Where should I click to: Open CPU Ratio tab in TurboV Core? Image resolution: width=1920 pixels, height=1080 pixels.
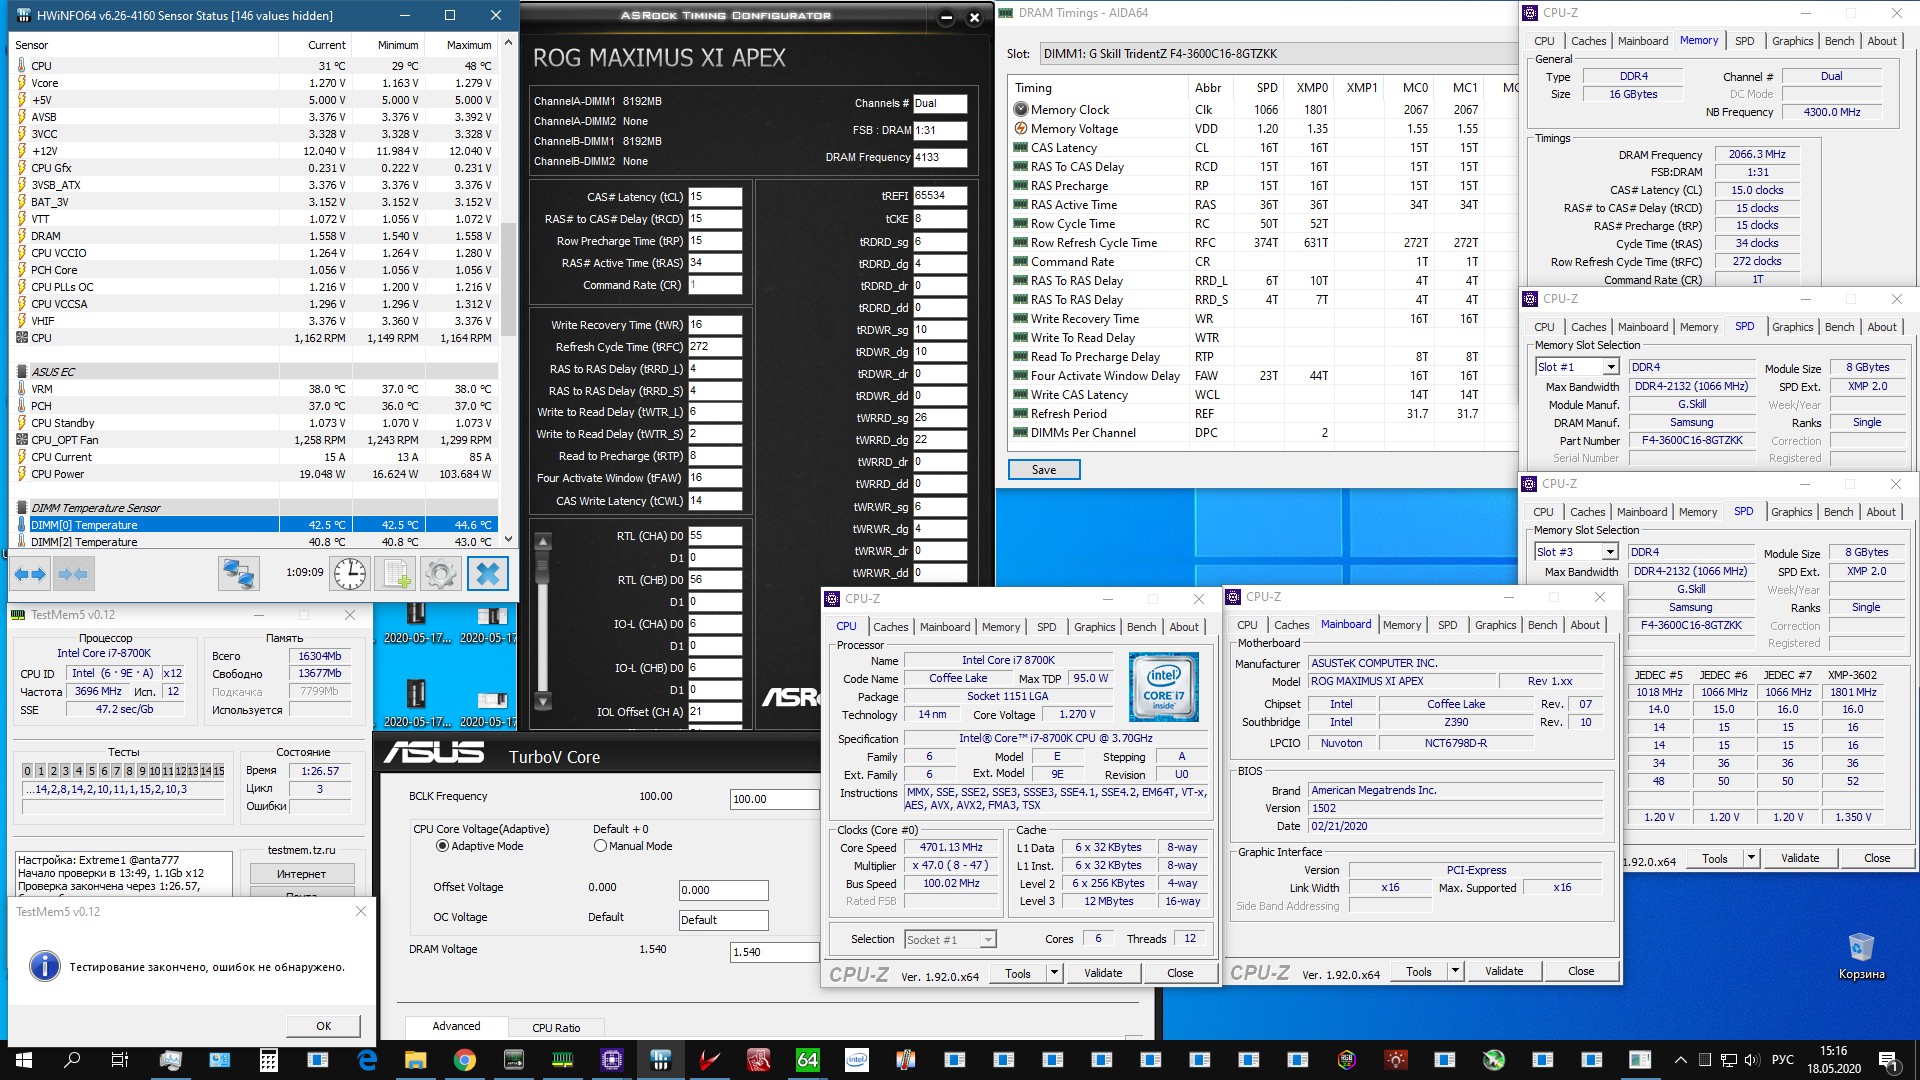pos(556,1028)
